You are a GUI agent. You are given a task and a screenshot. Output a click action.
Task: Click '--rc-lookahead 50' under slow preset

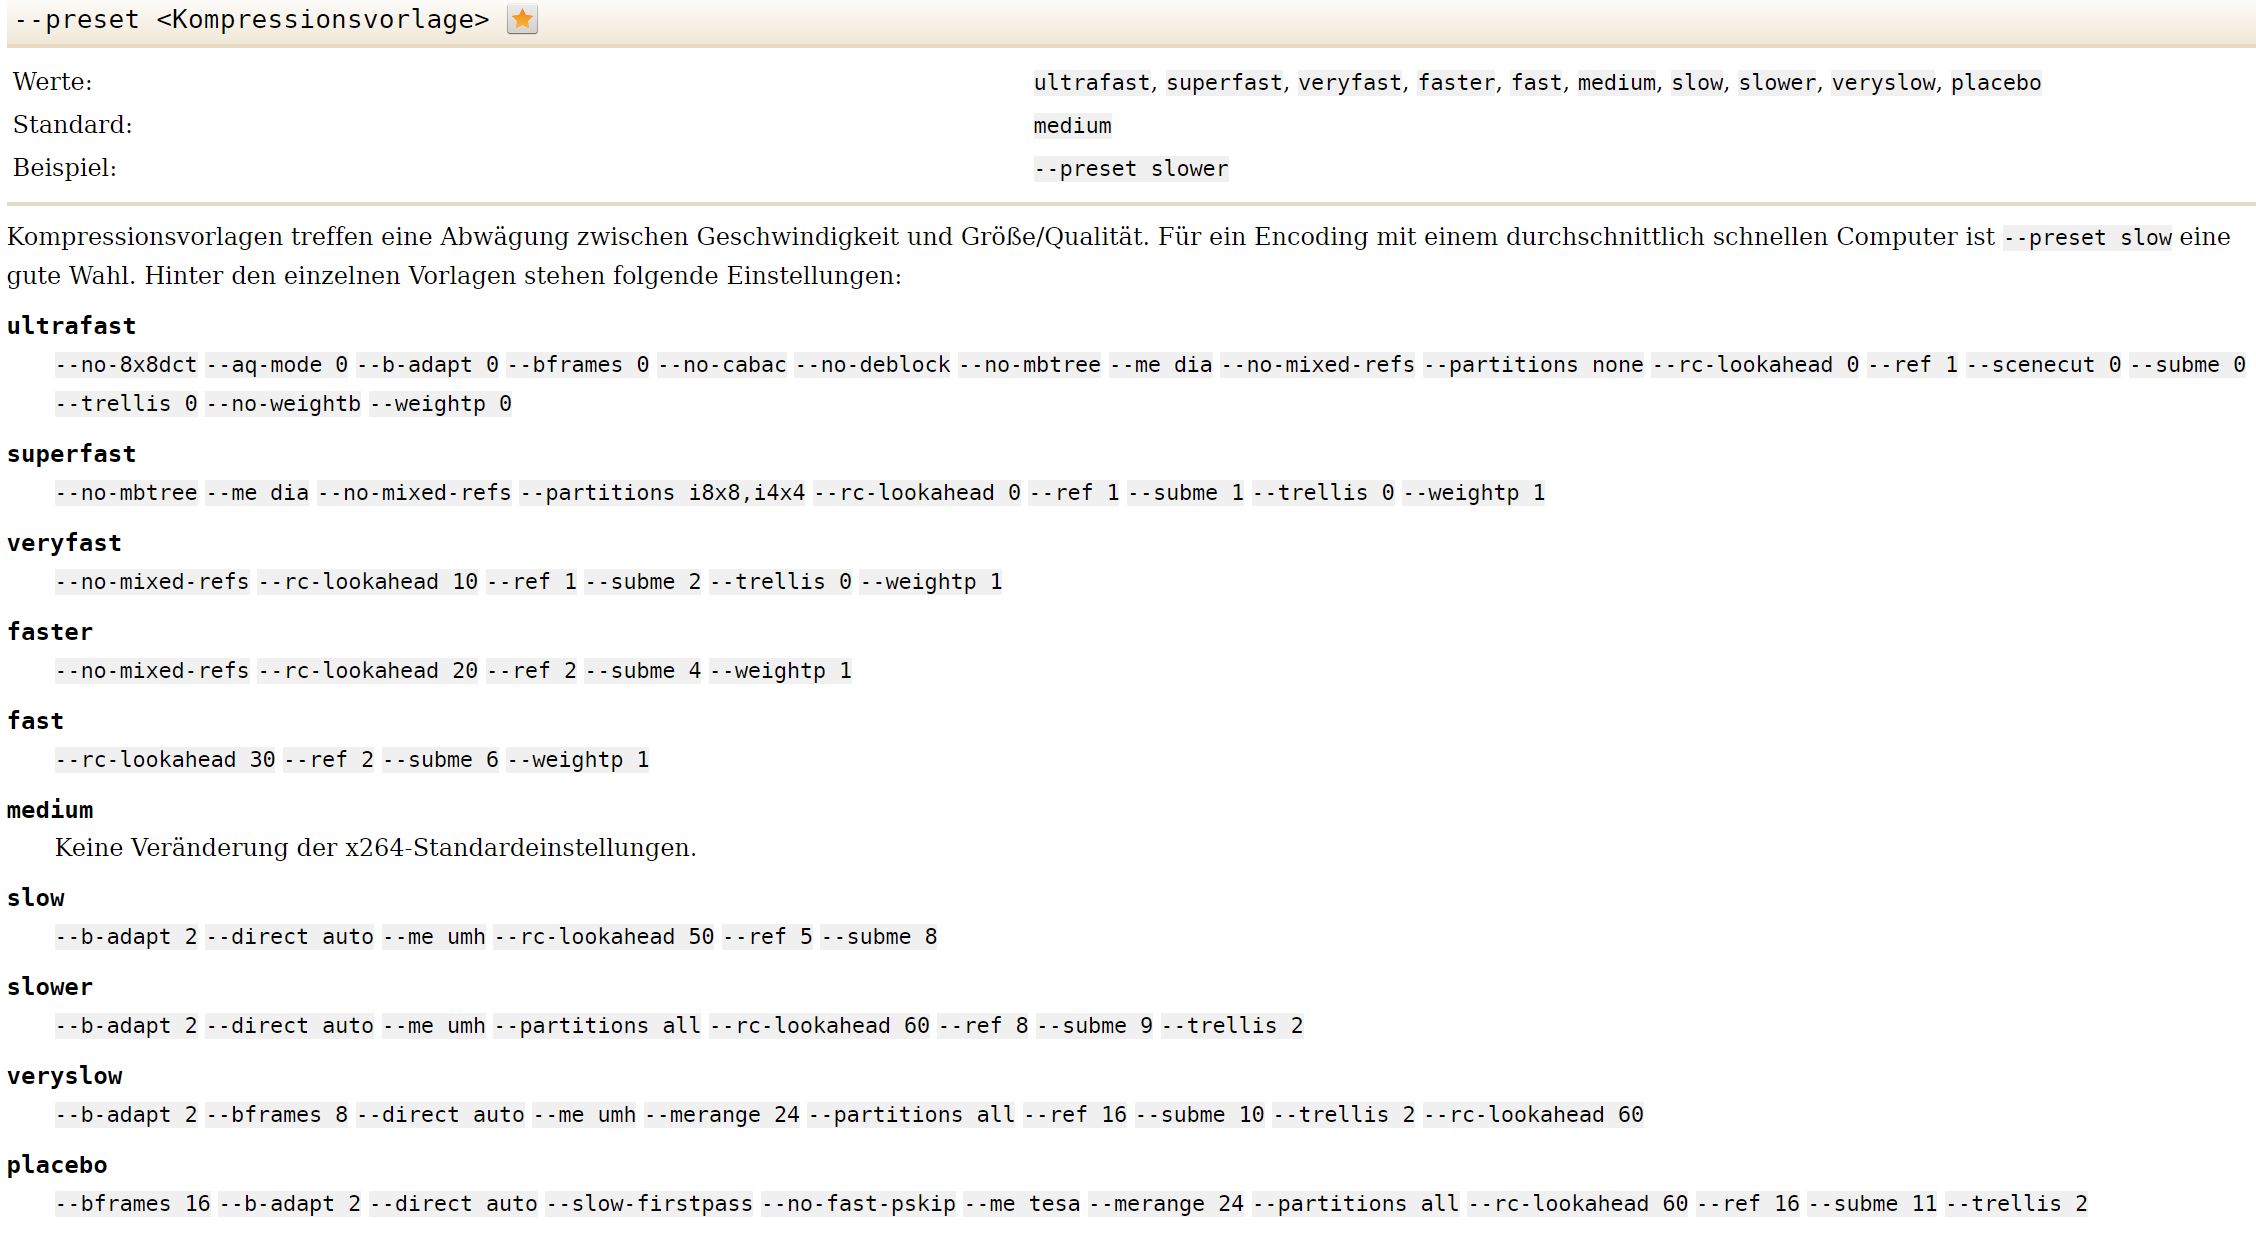604,937
